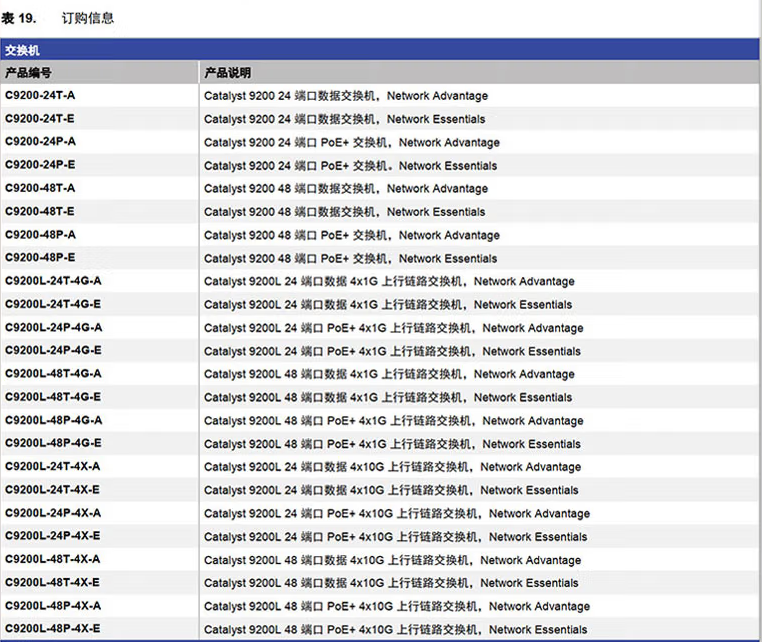Select product number C9200-48T-A
The height and width of the screenshot is (642, 762).
40,188
